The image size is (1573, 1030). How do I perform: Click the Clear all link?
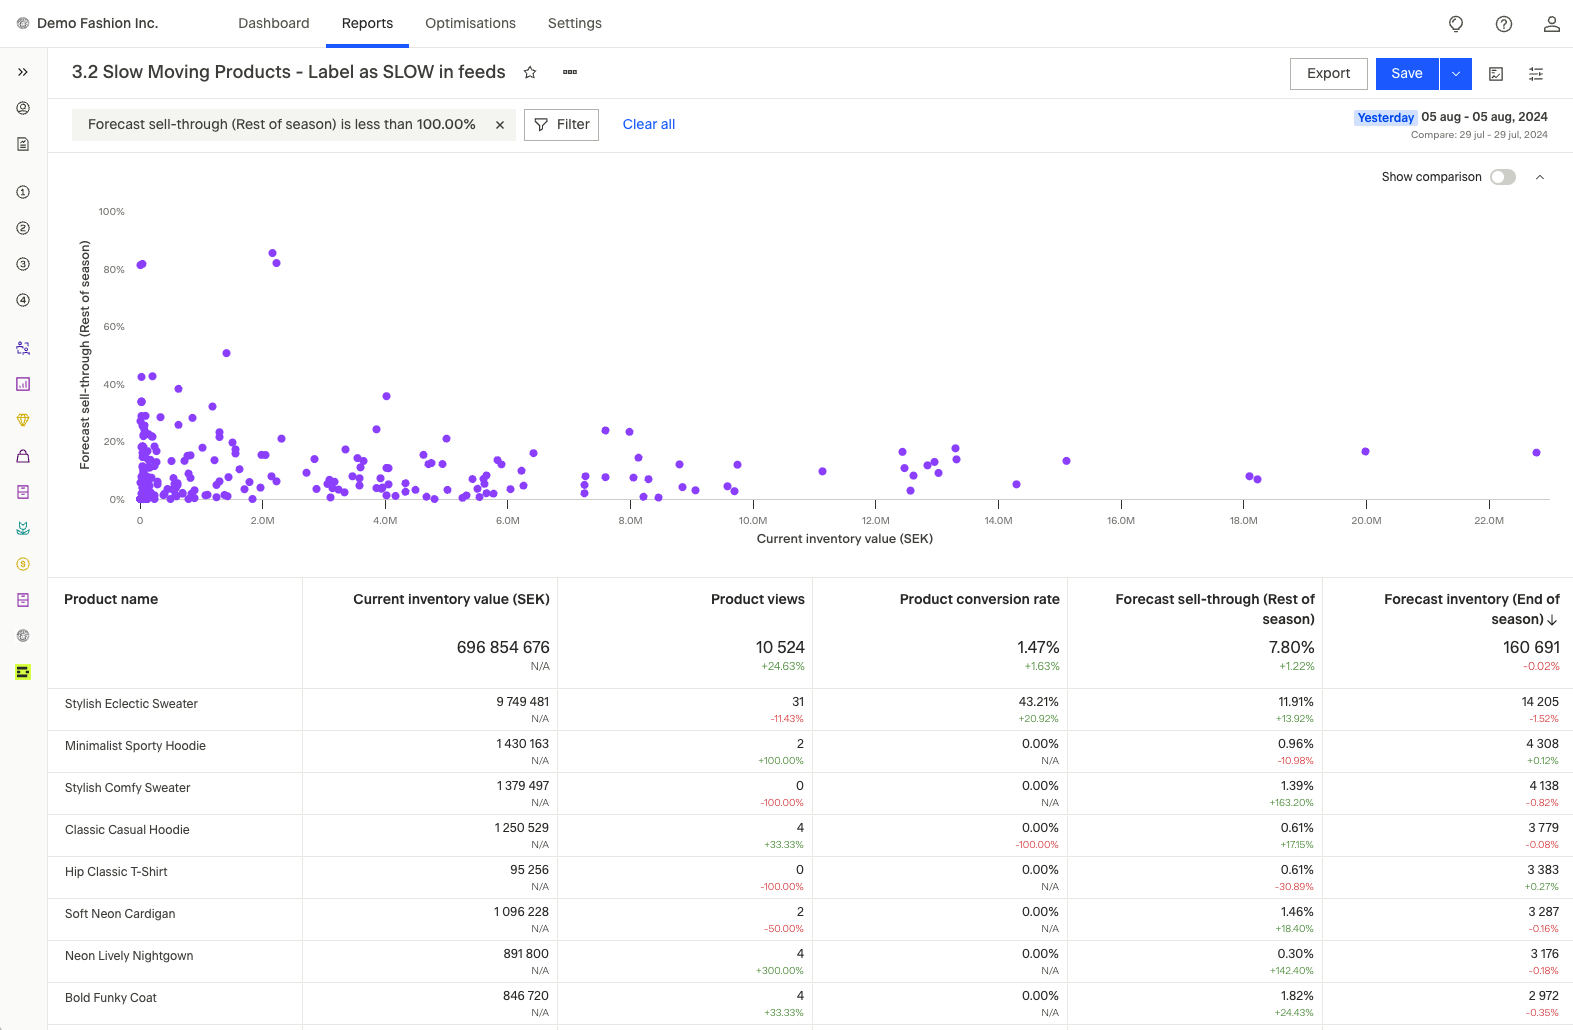pyautogui.click(x=648, y=125)
